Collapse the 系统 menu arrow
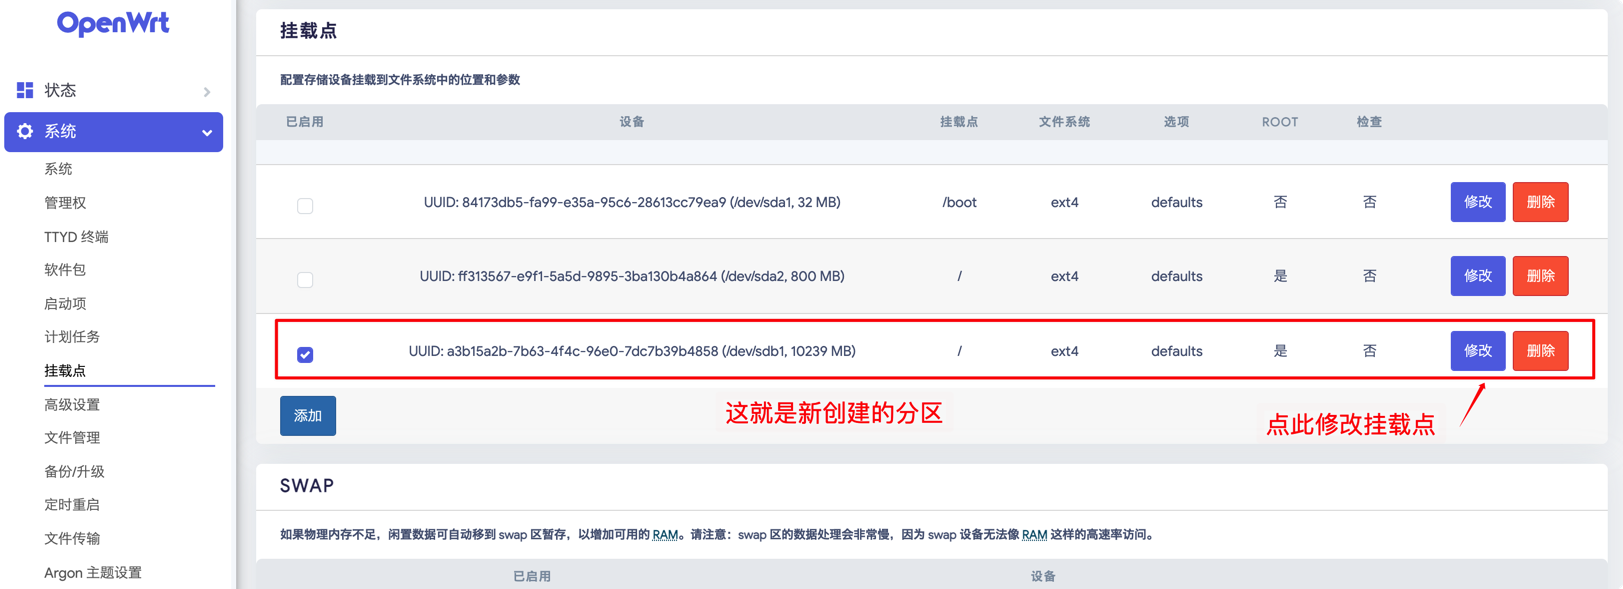1623x589 pixels. pos(207,132)
